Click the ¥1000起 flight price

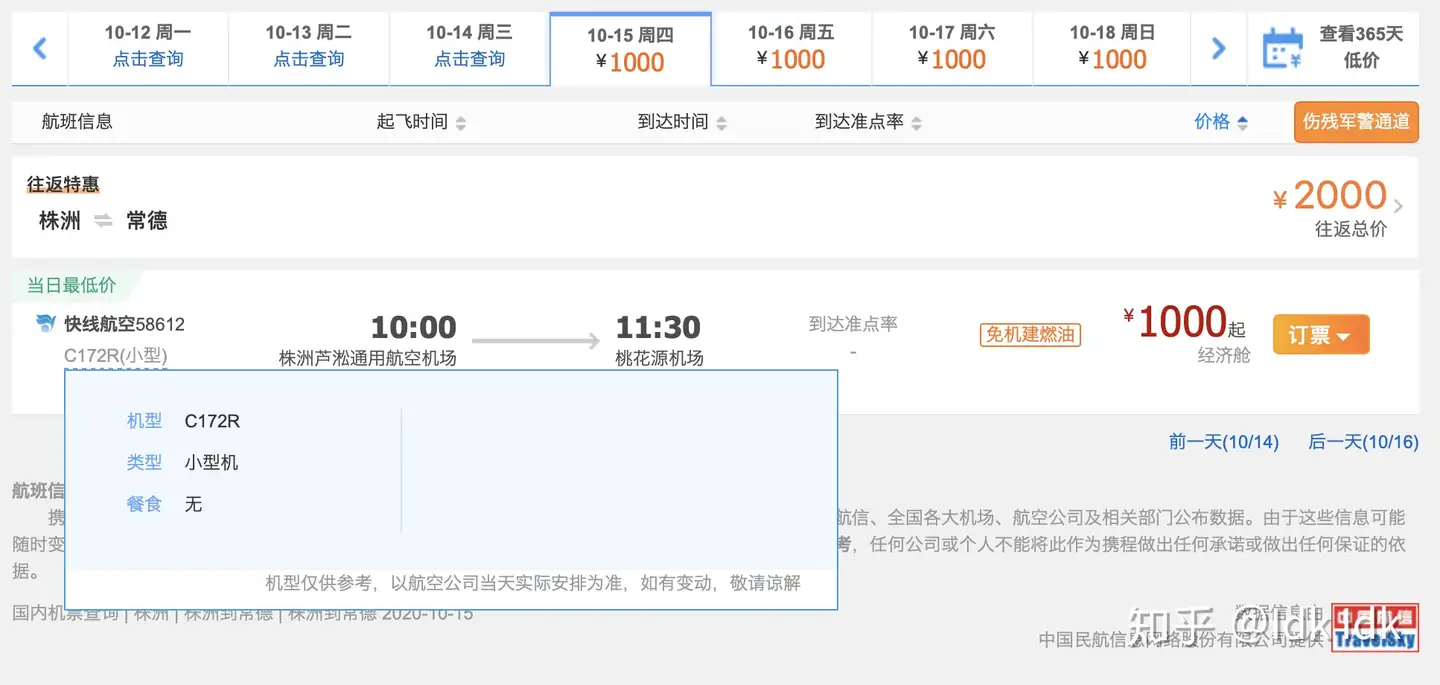[x=1185, y=323]
